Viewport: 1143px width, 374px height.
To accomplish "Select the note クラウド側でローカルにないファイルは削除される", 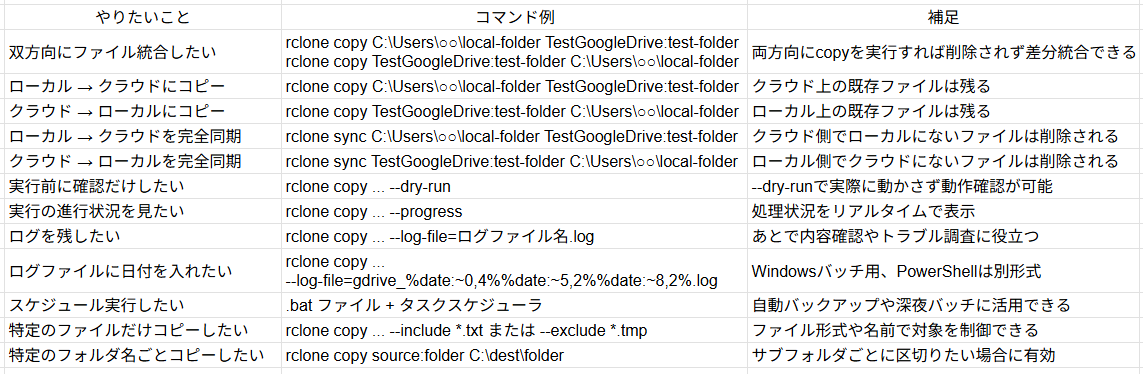I will (944, 136).
